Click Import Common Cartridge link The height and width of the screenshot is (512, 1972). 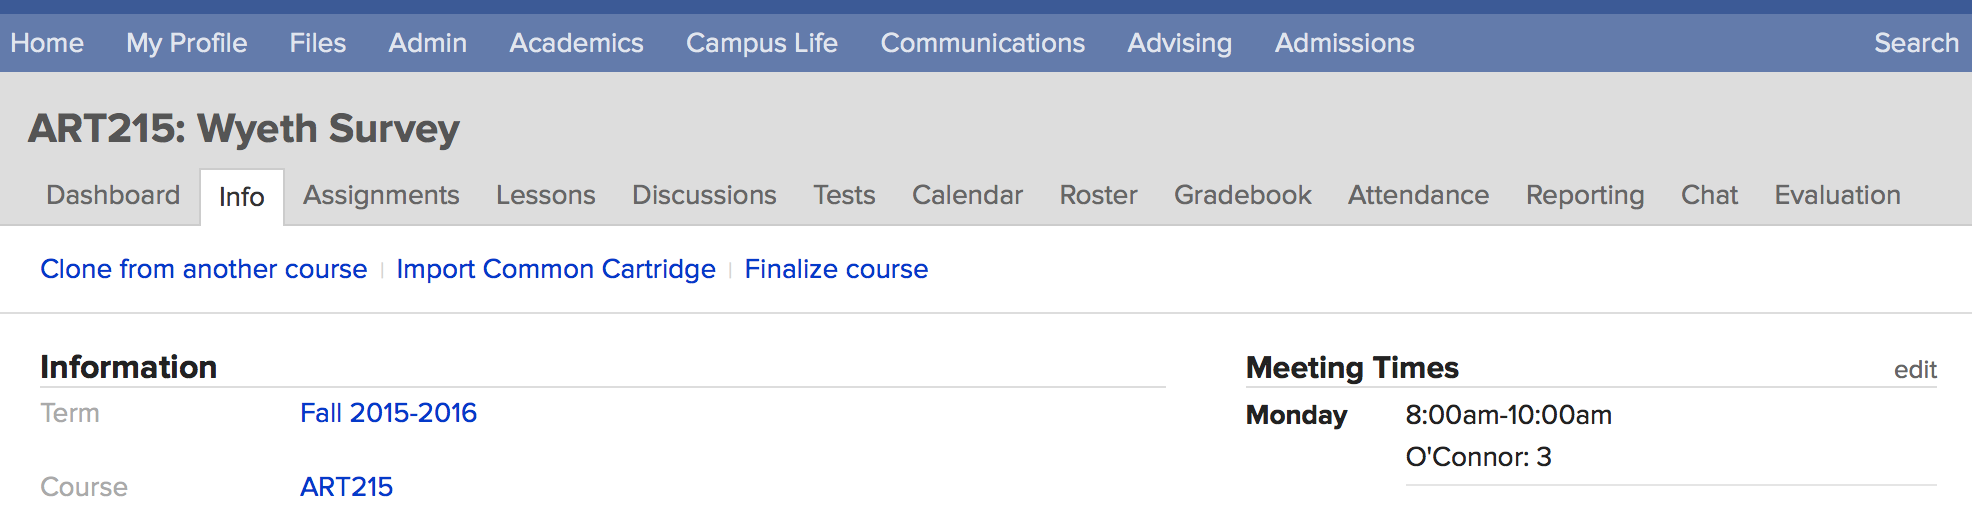tap(556, 269)
